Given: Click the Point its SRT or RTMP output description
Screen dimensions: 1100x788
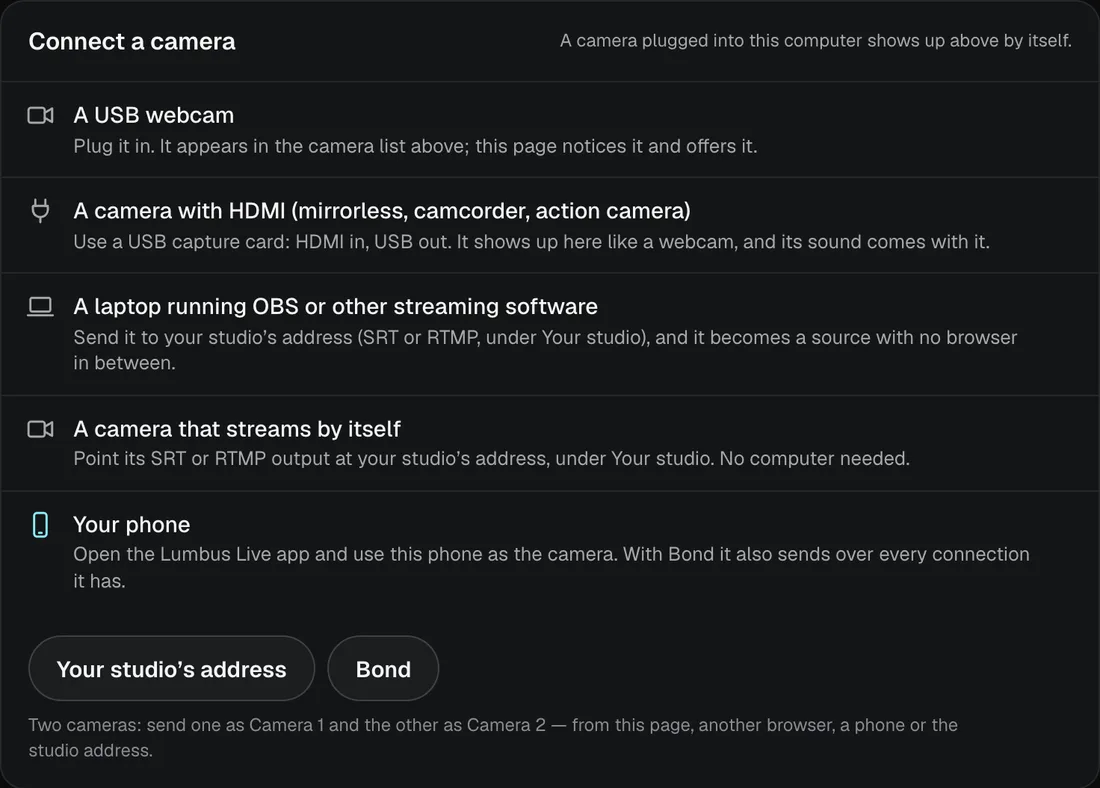Looking at the screenshot, I should (x=491, y=459).
